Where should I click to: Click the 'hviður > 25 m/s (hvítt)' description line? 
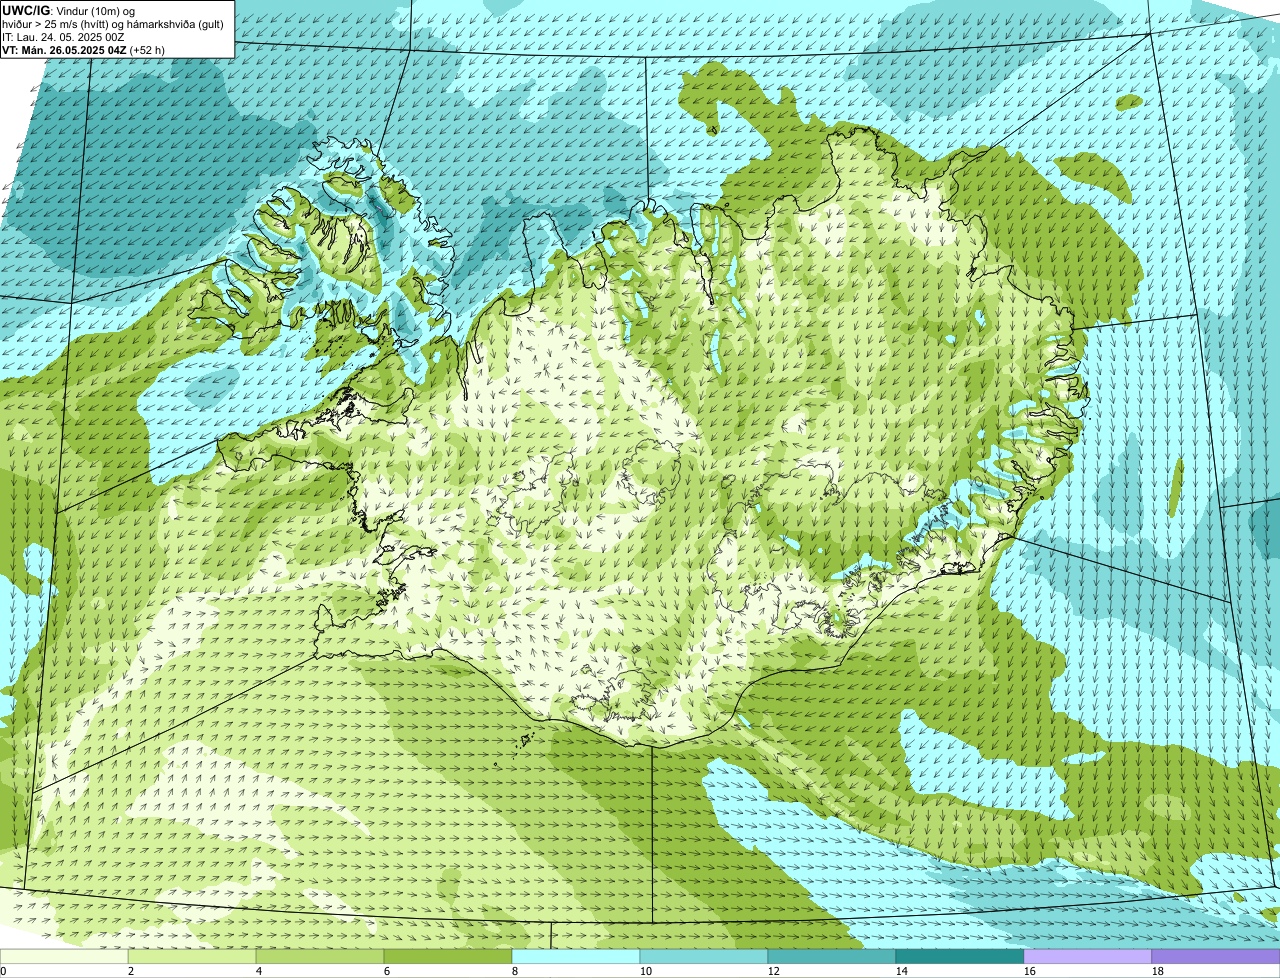tap(113, 24)
